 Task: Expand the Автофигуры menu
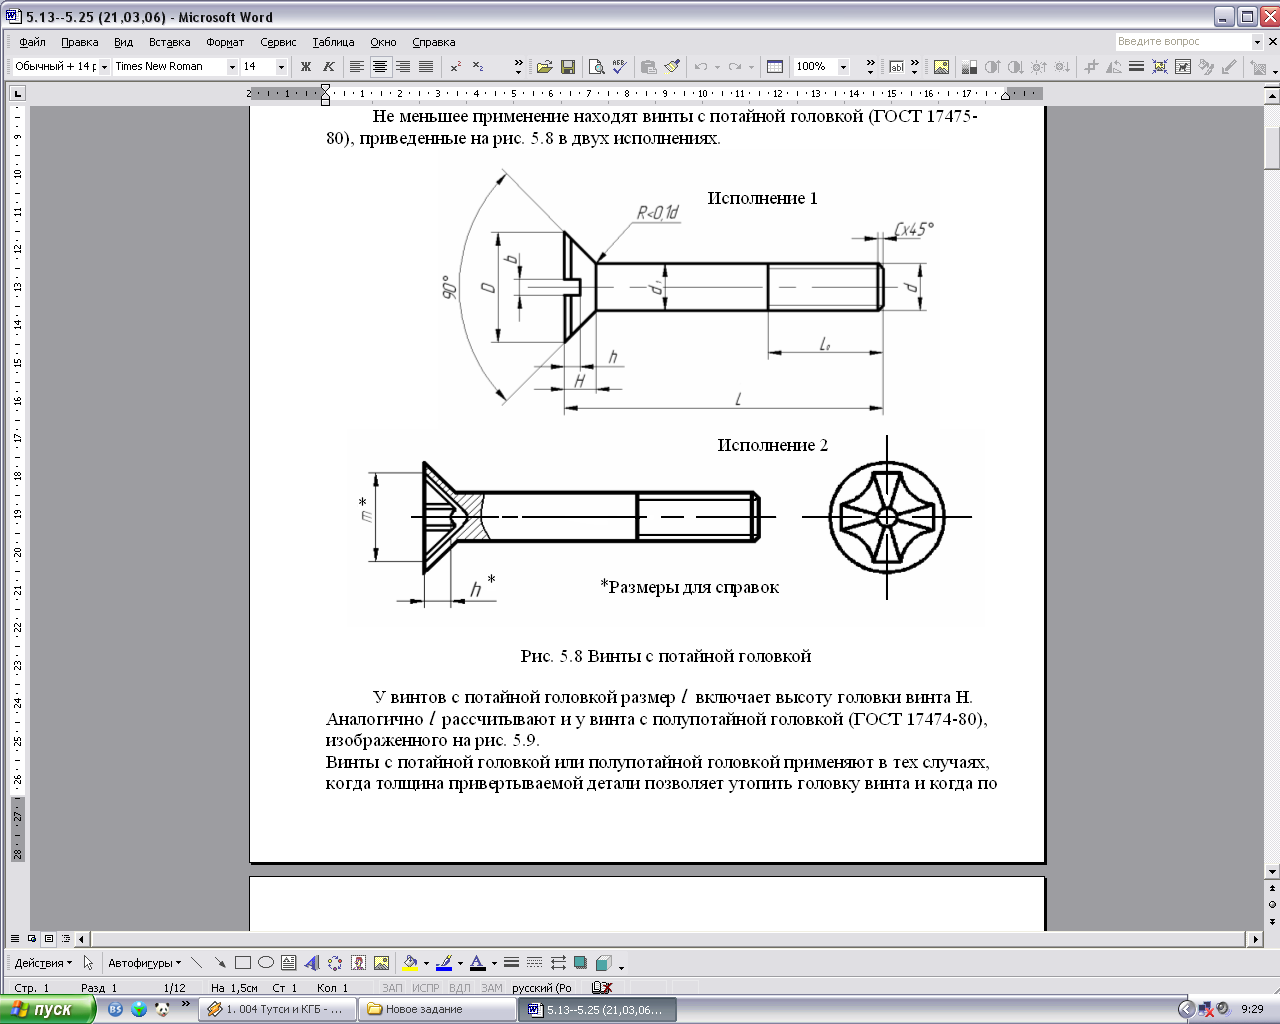pos(144,963)
